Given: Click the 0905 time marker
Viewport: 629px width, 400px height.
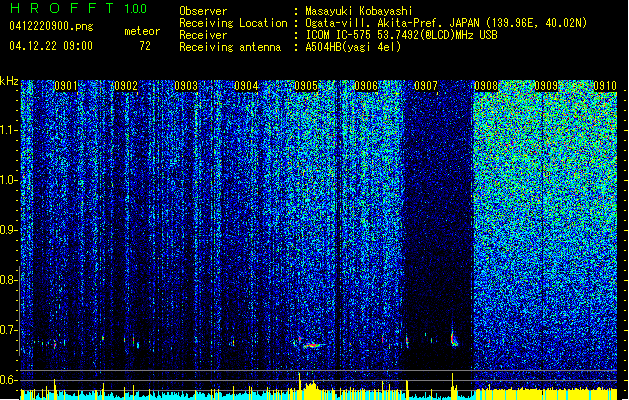Looking at the screenshot, I should (306, 86).
